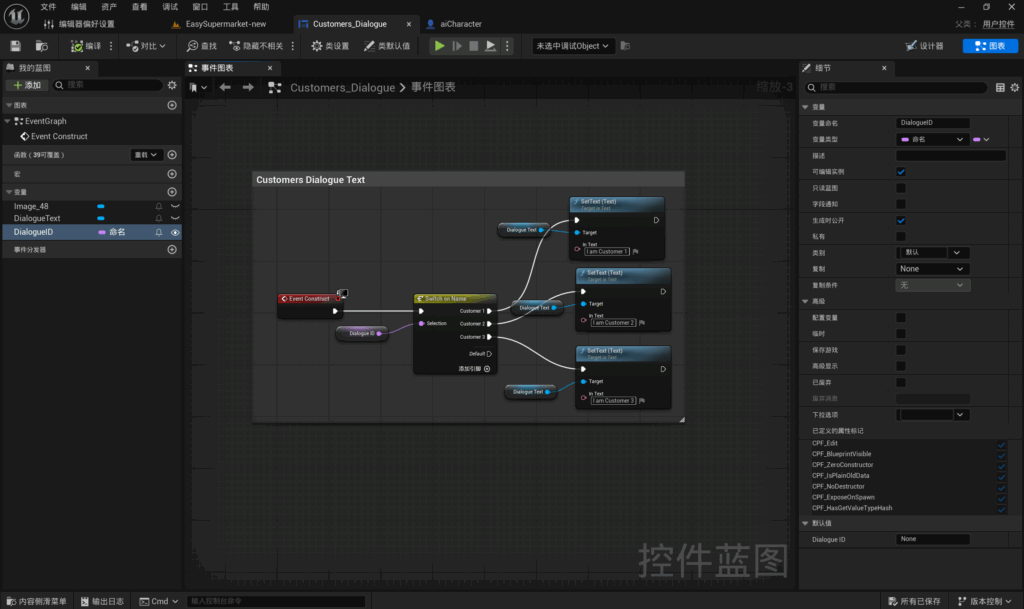Add new variable with plus in 变量 row

172,192
